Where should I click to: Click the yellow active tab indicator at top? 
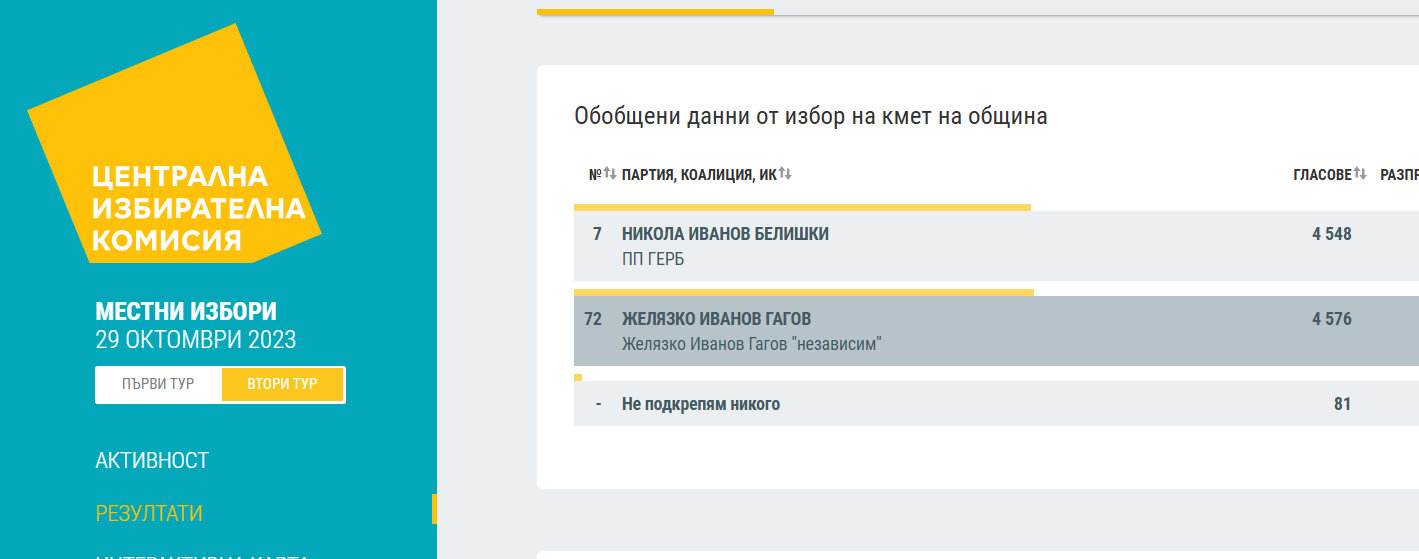click(x=655, y=12)
